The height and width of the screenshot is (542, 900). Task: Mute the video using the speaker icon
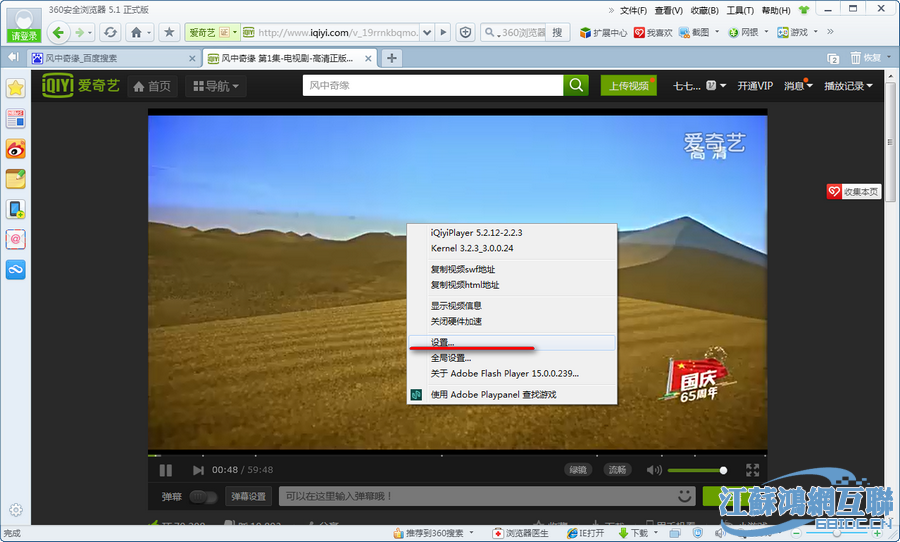click(654, 470)
